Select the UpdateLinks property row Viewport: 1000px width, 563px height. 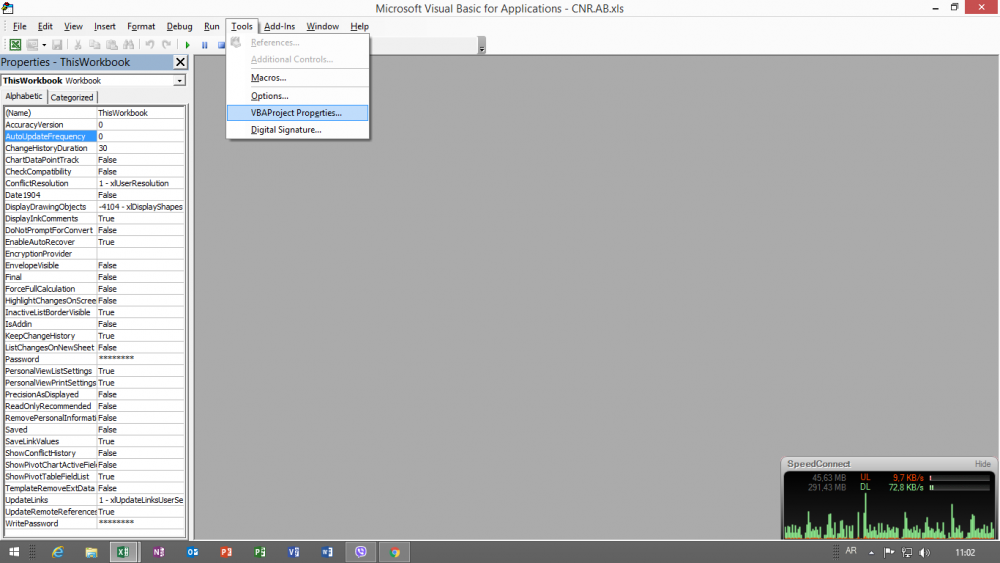(x=94, y=500)
